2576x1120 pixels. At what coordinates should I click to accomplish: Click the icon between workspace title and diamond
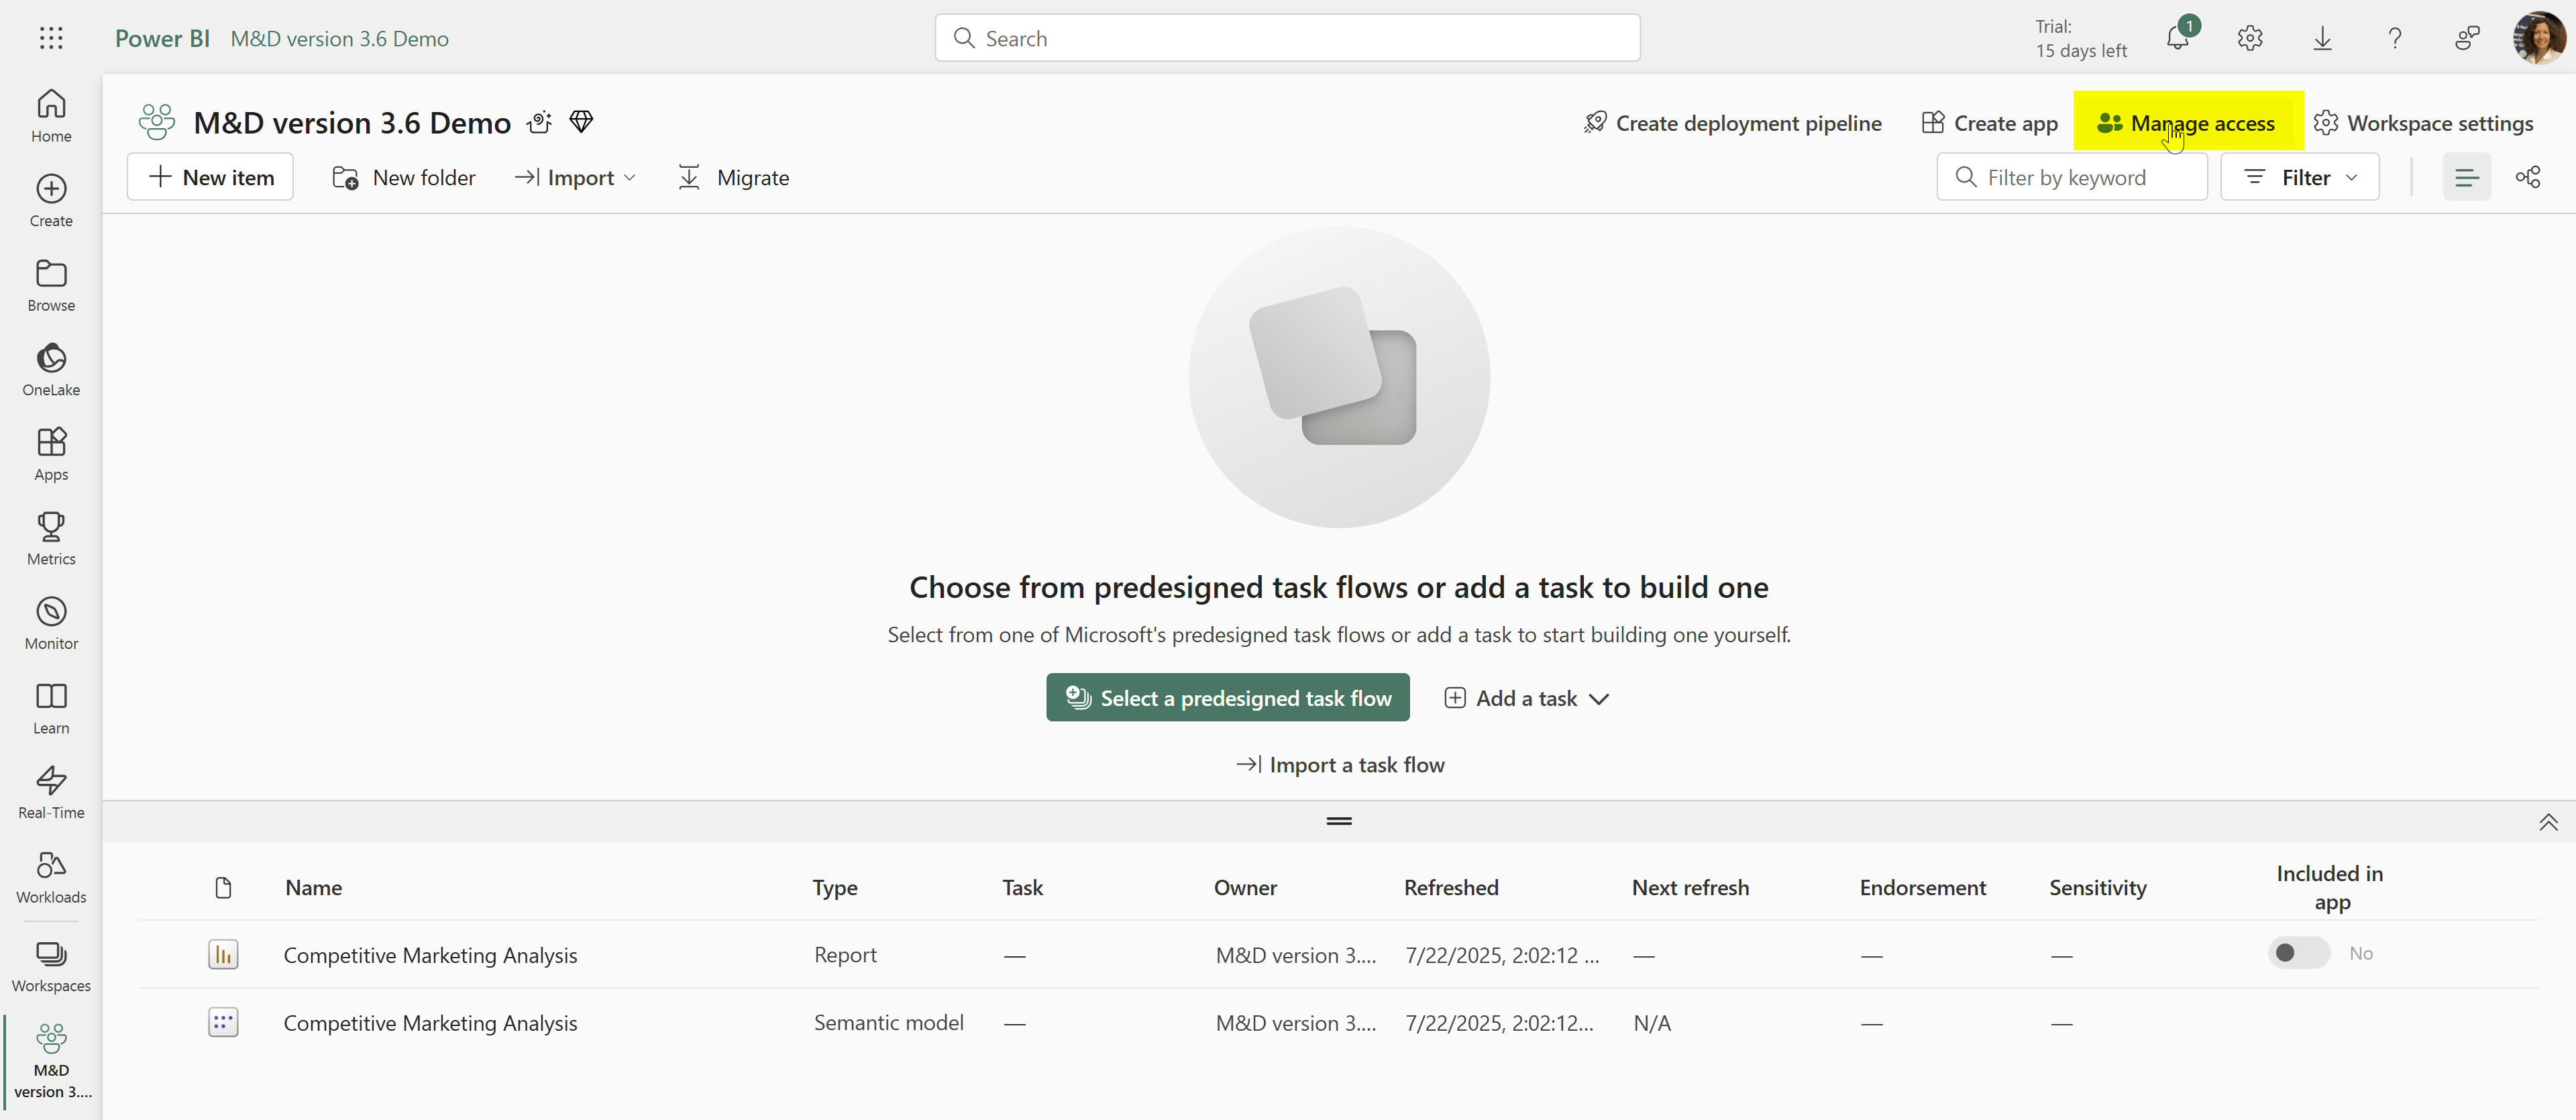pos(539,122)
